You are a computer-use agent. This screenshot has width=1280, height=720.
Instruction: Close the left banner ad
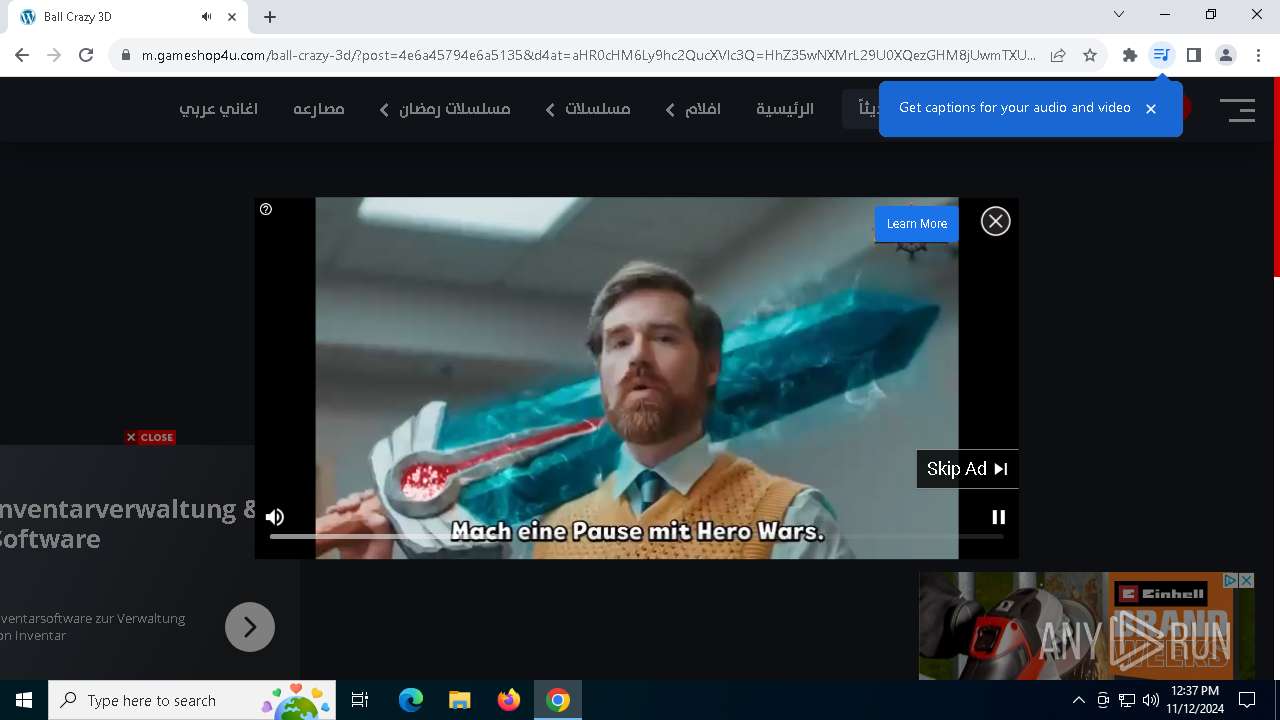[150, 437]
